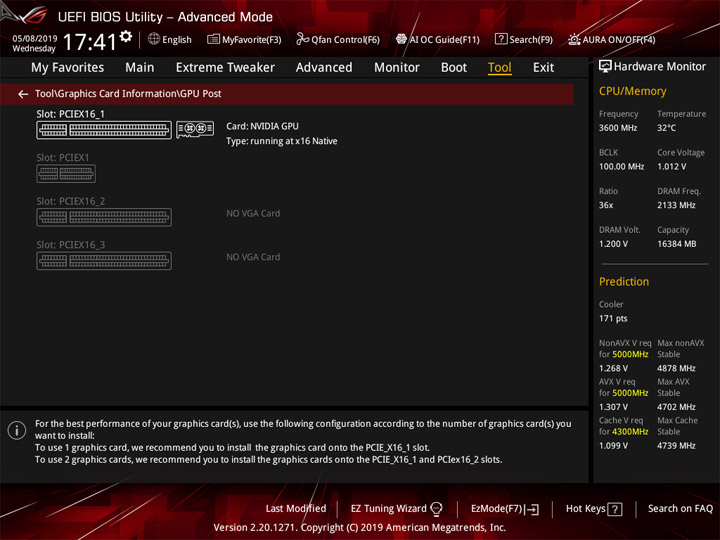Click the CPU/Memory heading
This screenshot has width=720, height=540.
(632, 91)
